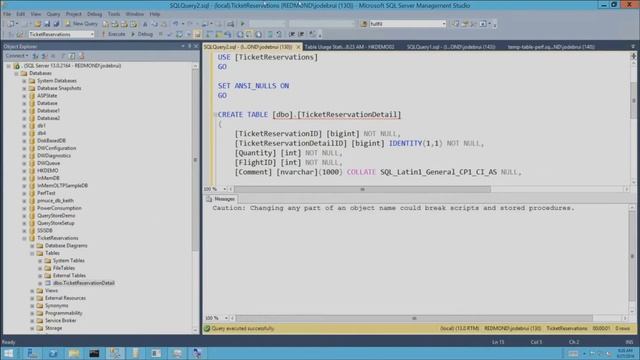
Task: Open the editor zoom level 100% dropdown
Action: pyautogui.click(x=224, y=189)
